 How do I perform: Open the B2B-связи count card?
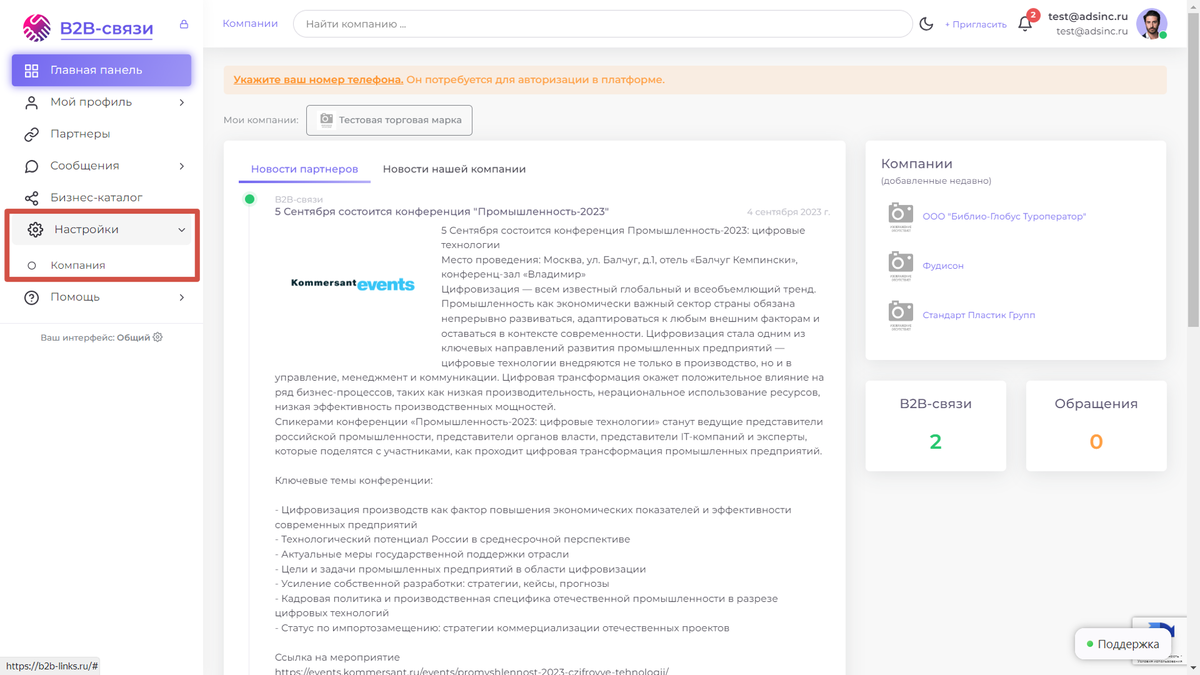(936, 425)
